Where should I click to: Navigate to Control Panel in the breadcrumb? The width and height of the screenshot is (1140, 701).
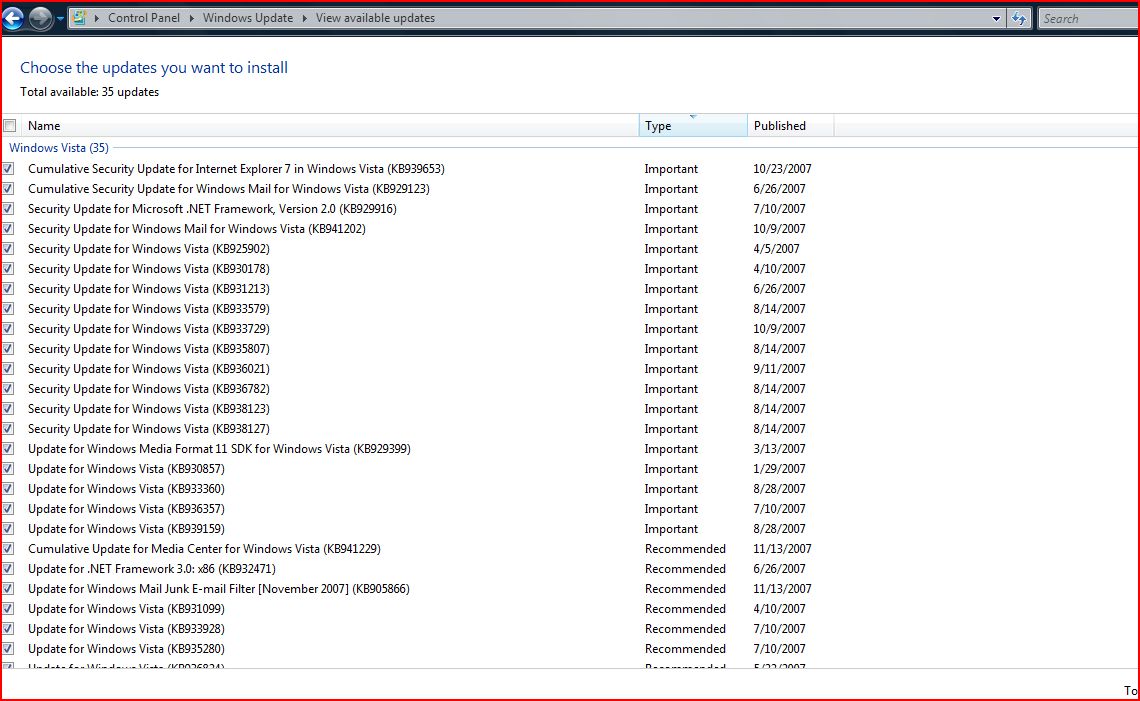(x=144, y=18)
